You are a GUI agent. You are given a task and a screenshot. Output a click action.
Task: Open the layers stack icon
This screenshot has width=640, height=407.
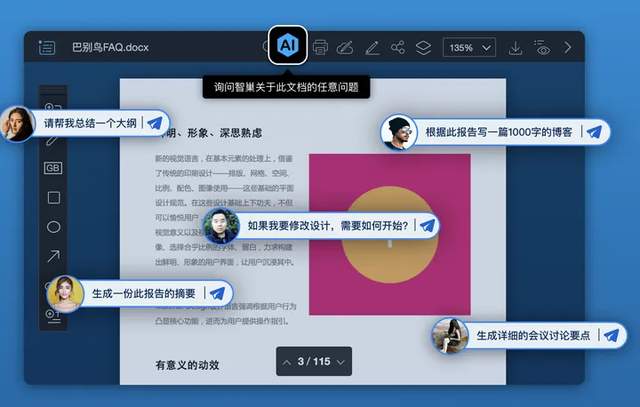(423, 48)
